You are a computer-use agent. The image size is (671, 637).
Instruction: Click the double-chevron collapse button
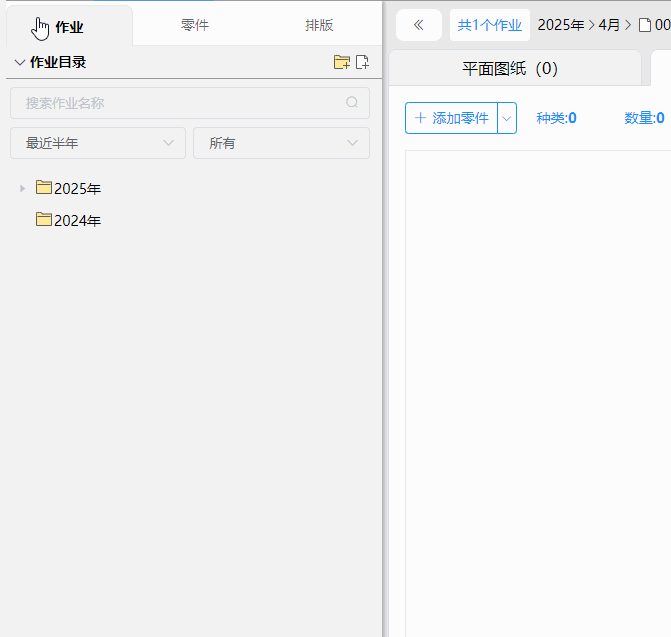click(418, 25)
